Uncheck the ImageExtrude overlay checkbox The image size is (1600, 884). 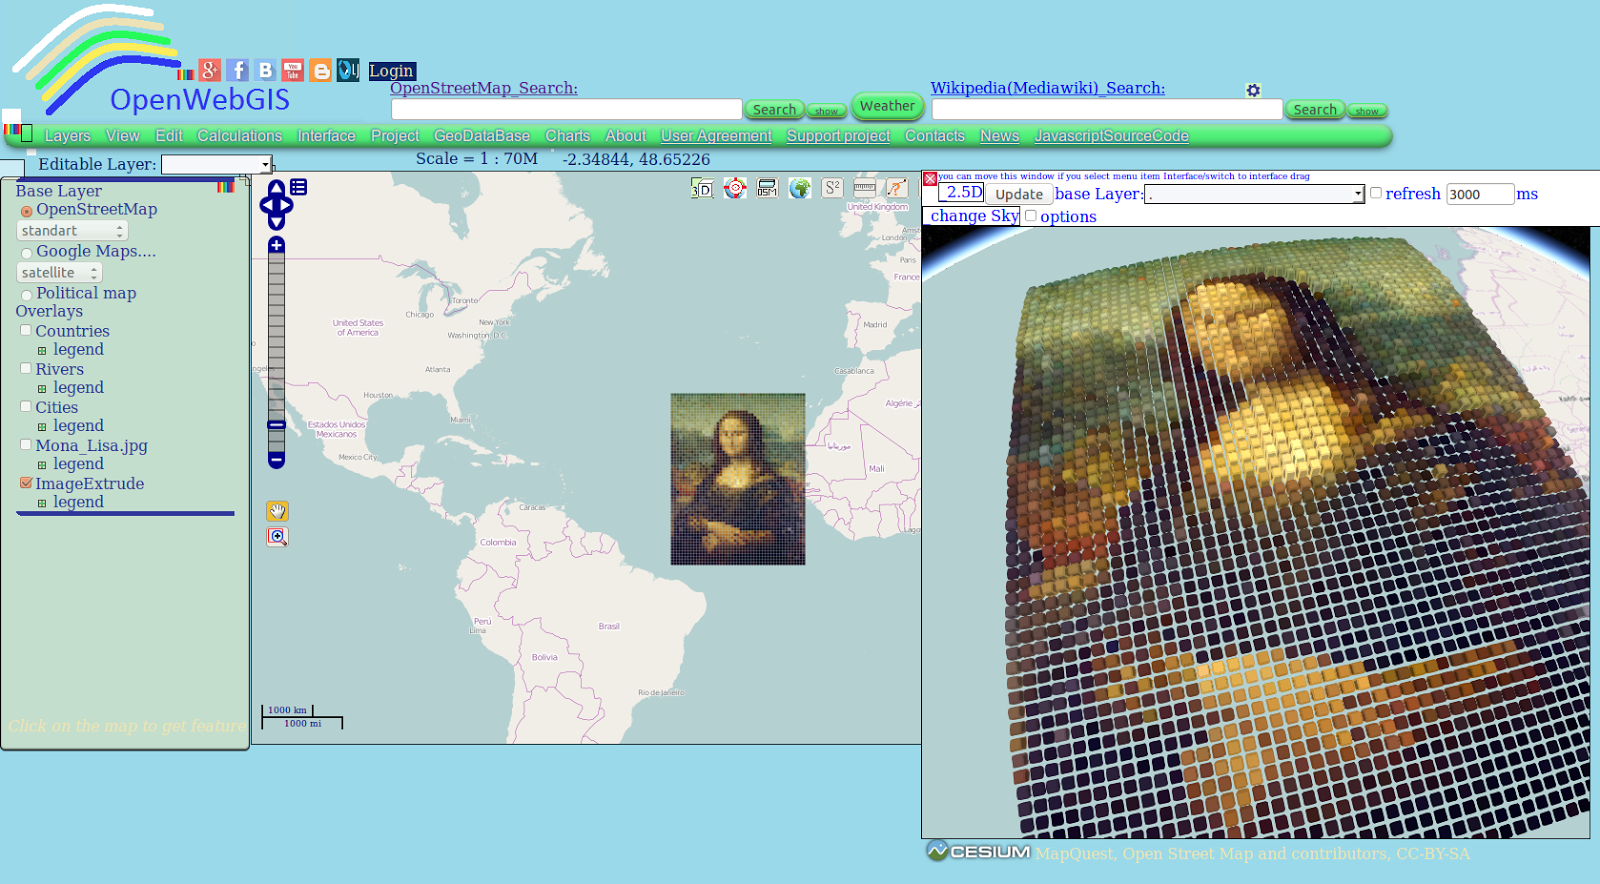point(26,482)
